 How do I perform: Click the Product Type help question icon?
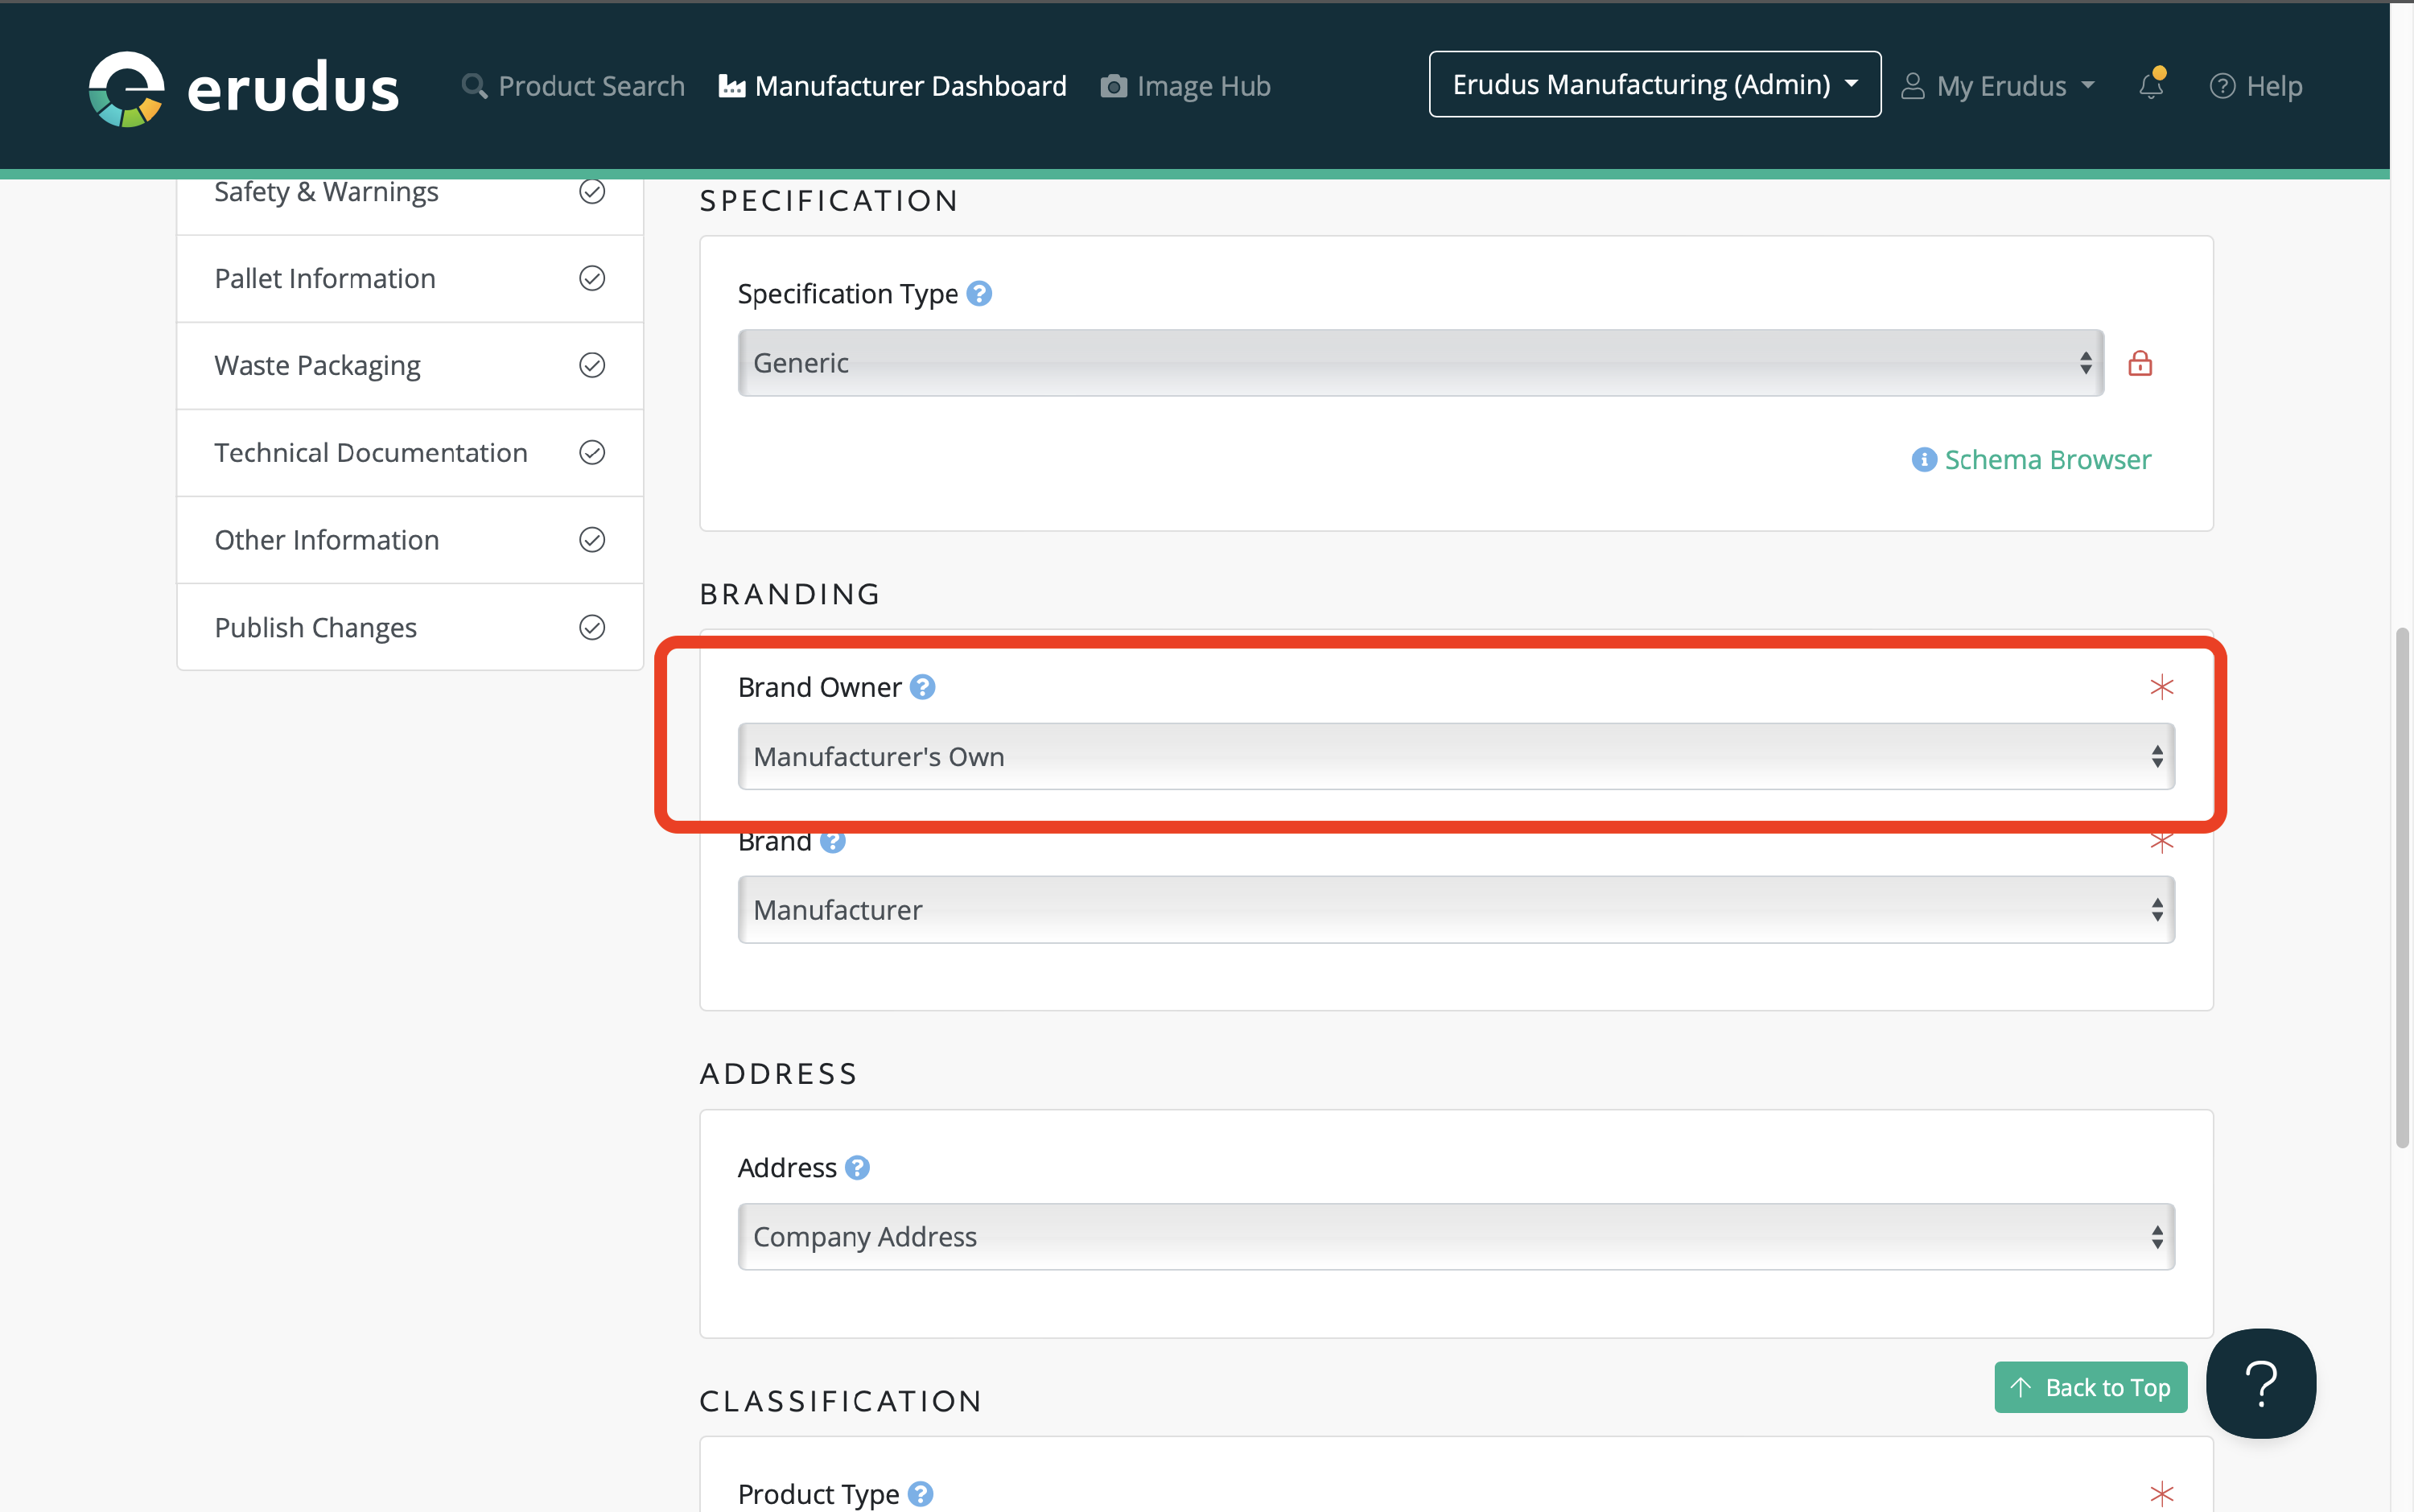click(x=920, y=1493)
